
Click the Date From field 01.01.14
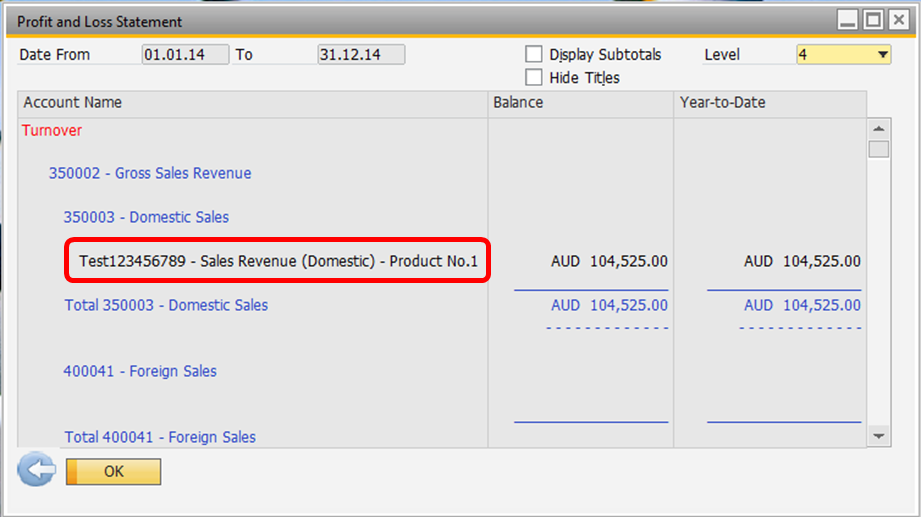click(185, 55)
